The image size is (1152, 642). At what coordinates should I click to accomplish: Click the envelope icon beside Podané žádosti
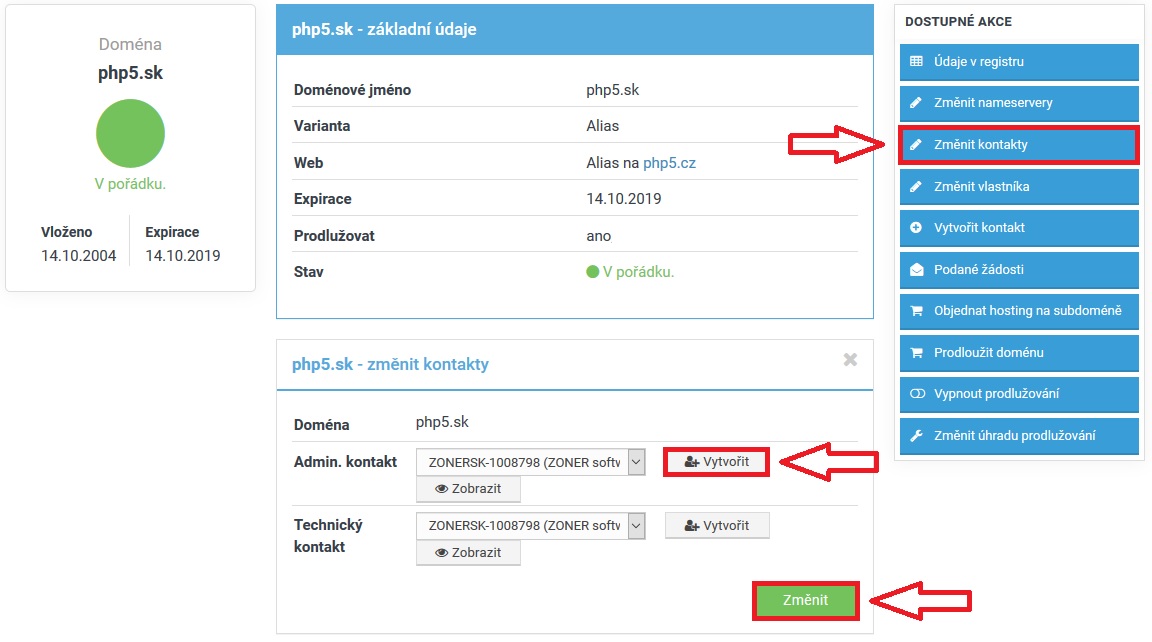tap(916, 270)
